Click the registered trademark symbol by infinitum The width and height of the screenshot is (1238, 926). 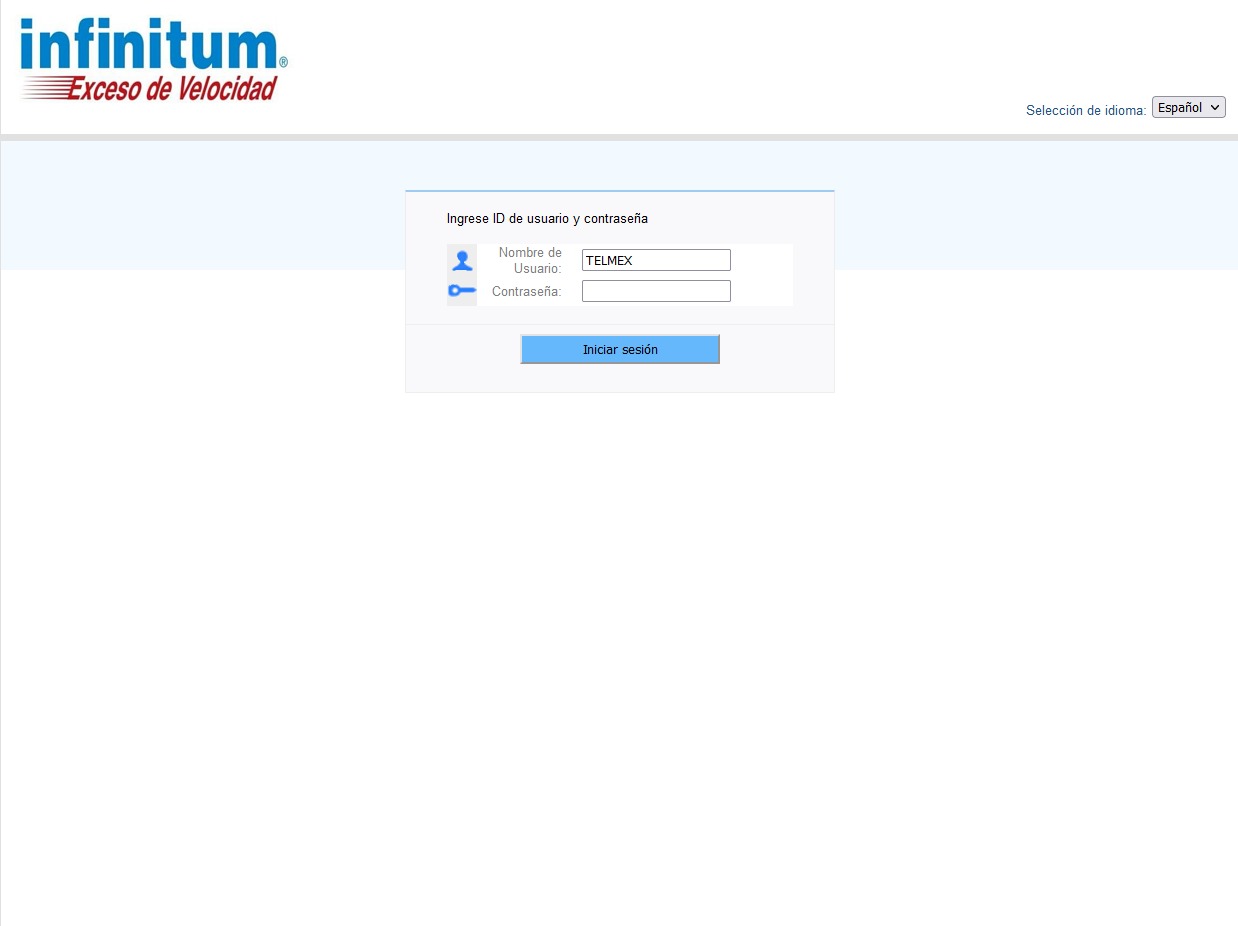pos(283,62)
